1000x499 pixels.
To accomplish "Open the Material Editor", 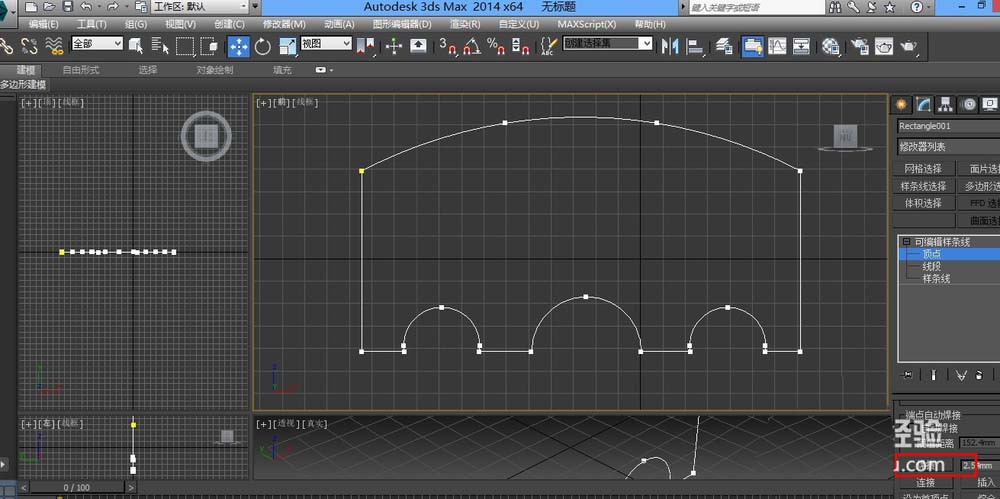I will pos(830,45).
